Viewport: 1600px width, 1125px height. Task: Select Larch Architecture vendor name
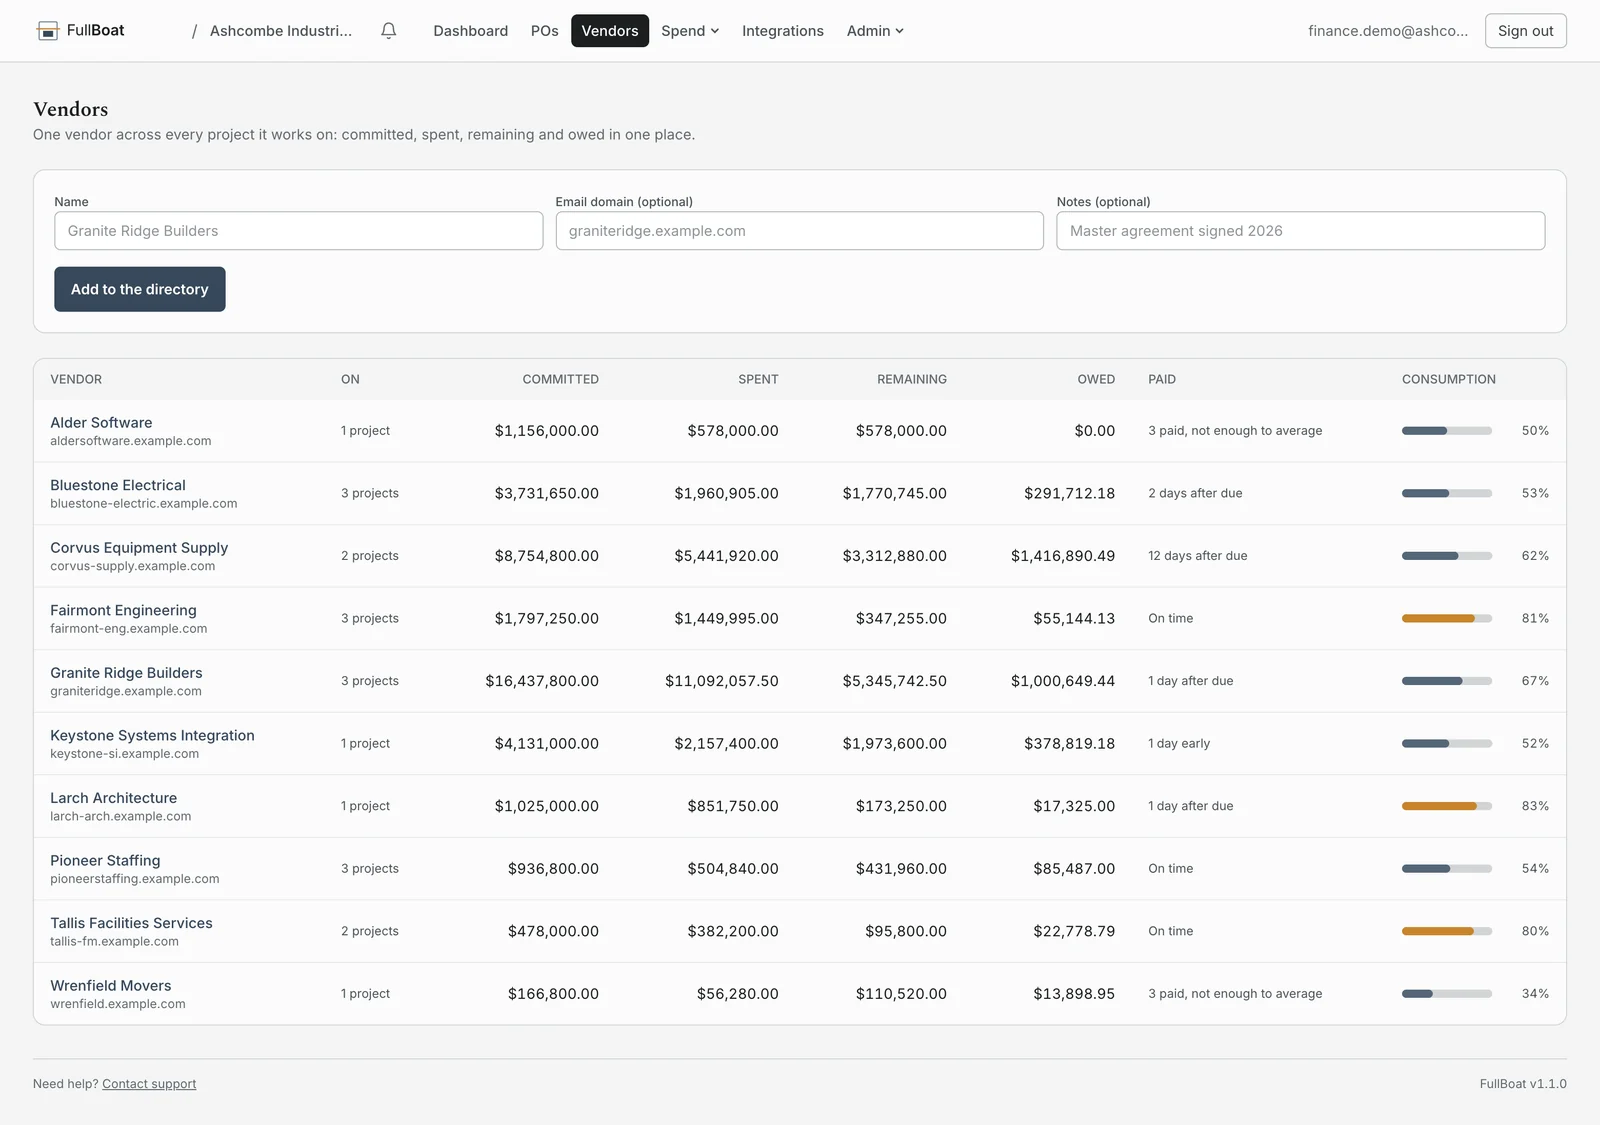pos(113,798)
